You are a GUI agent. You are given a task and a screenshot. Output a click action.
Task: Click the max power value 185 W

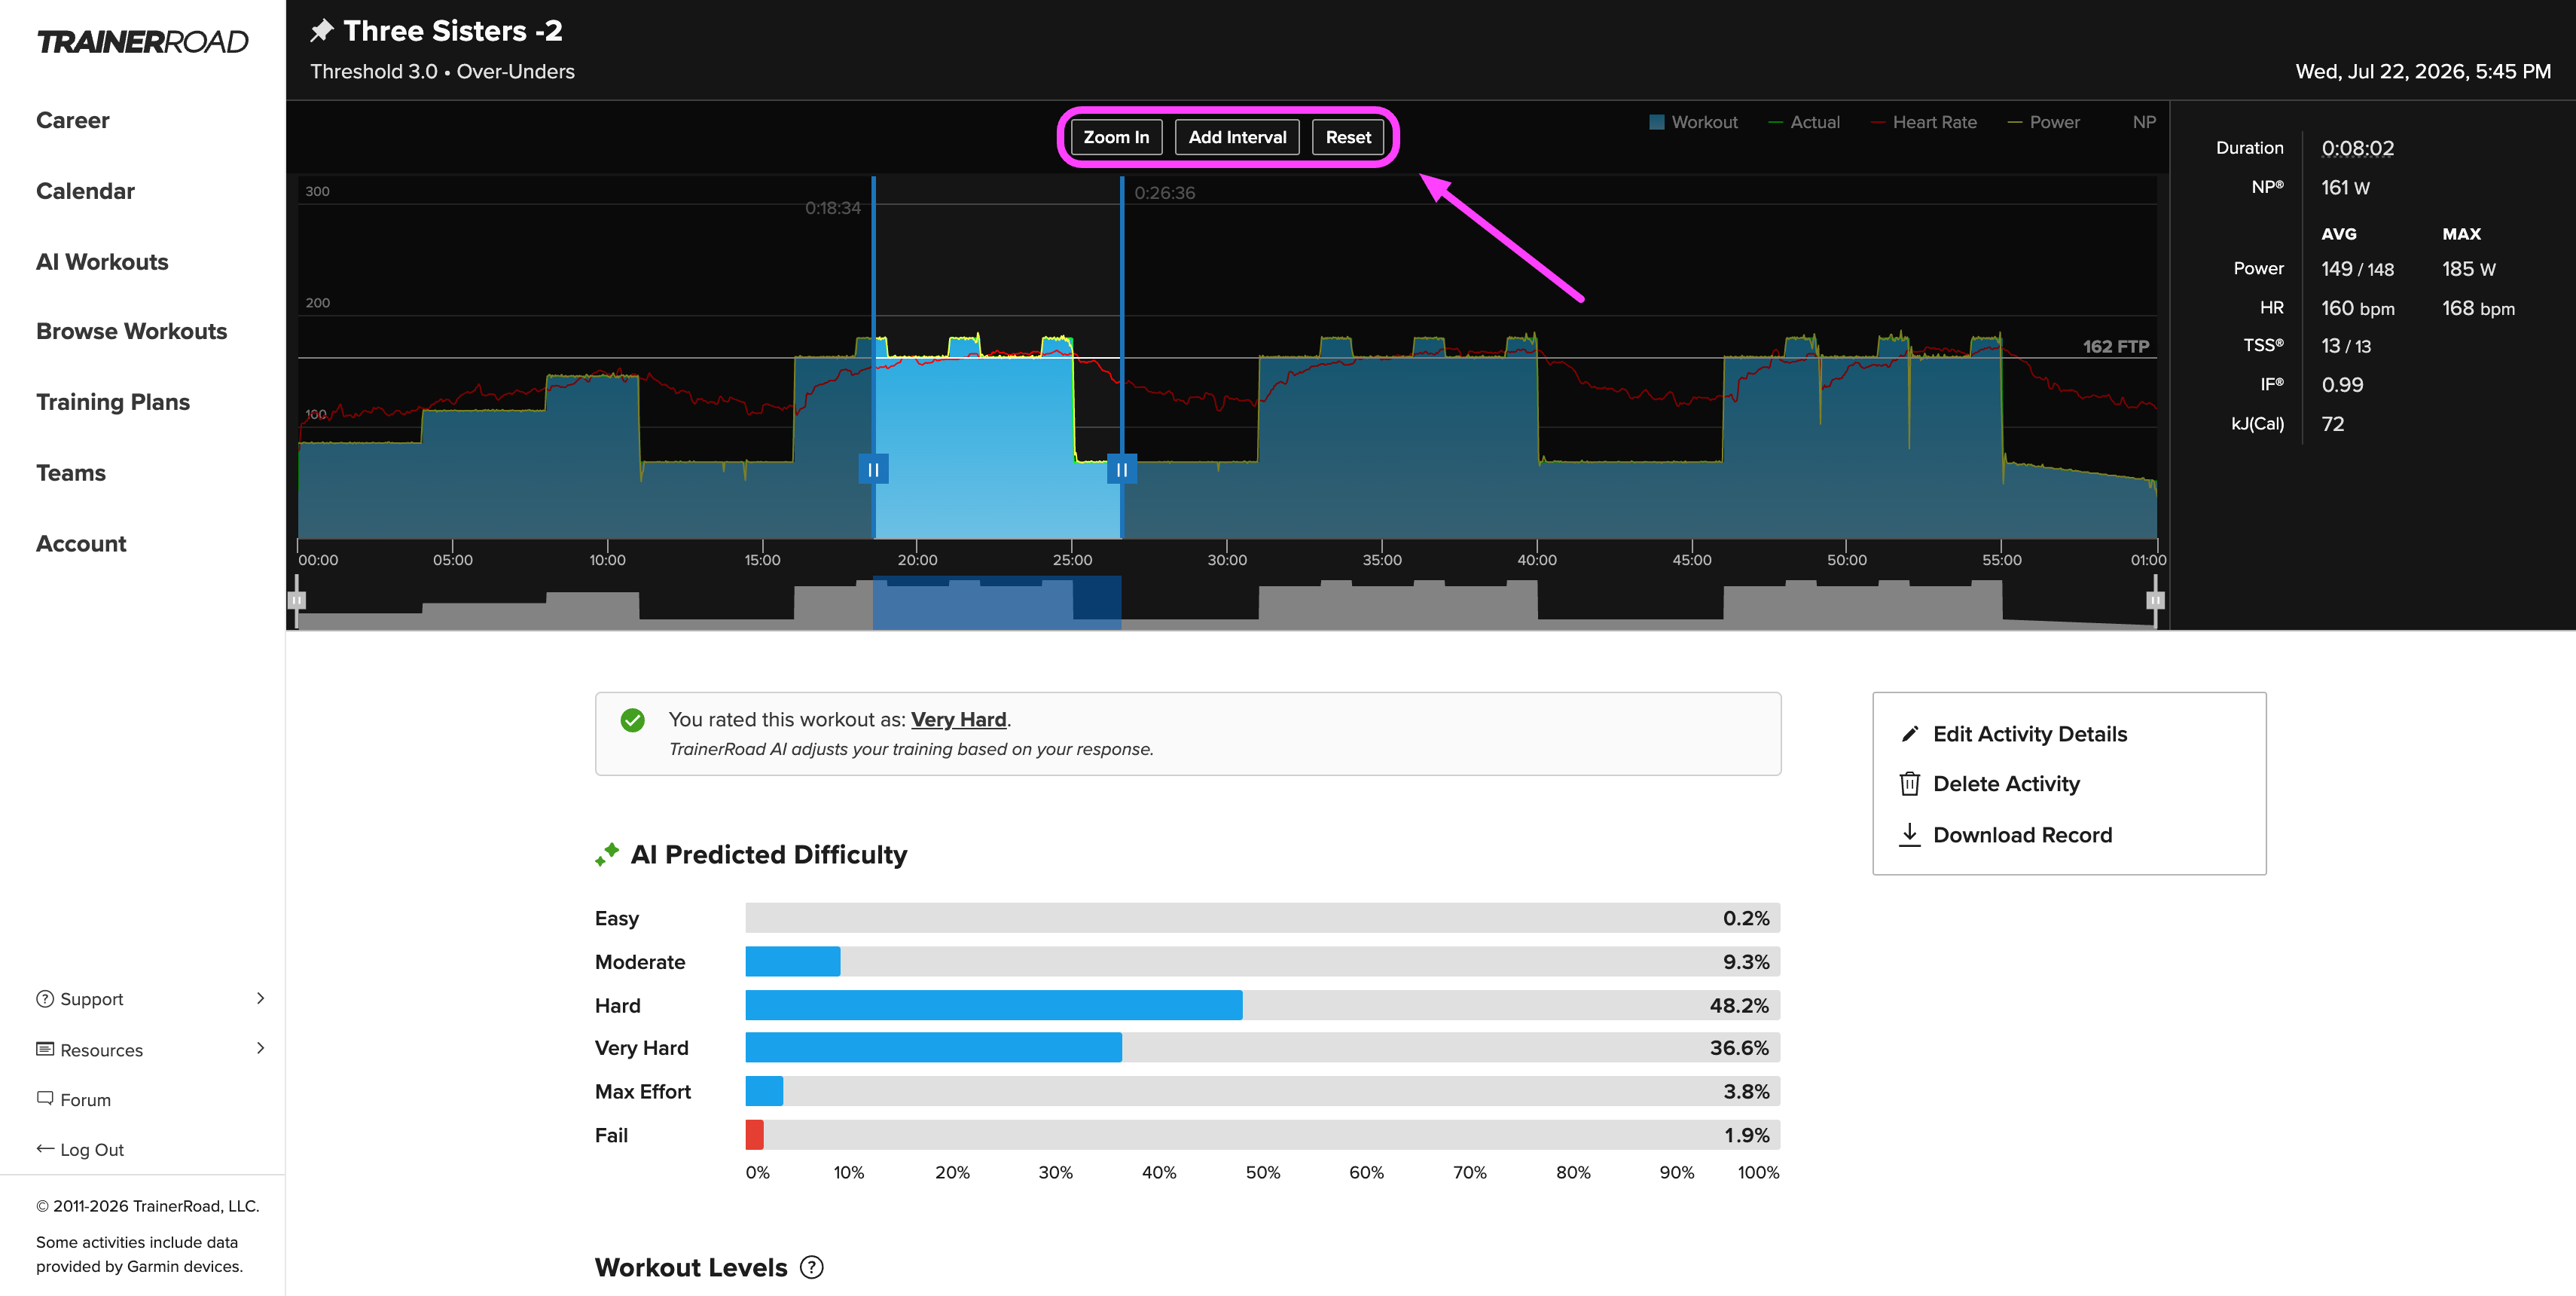coord(2468,269)
